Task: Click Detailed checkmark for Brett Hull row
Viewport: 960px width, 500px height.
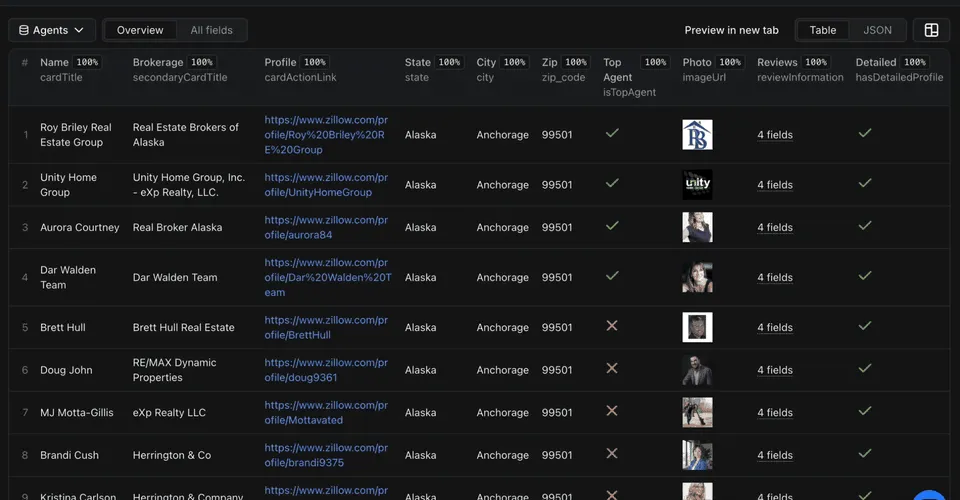Action: (864, 326)
